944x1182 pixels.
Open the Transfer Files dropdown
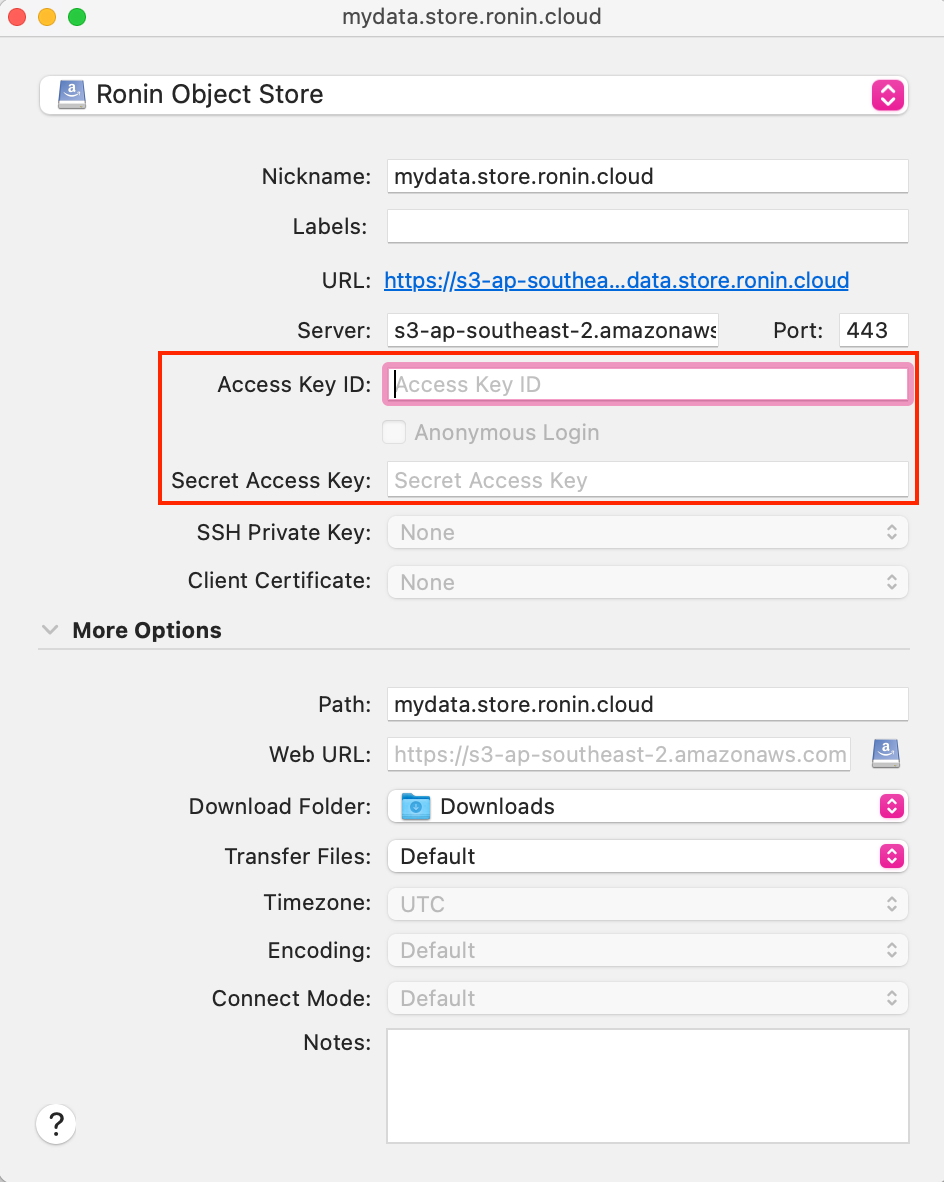click(648, 856)
